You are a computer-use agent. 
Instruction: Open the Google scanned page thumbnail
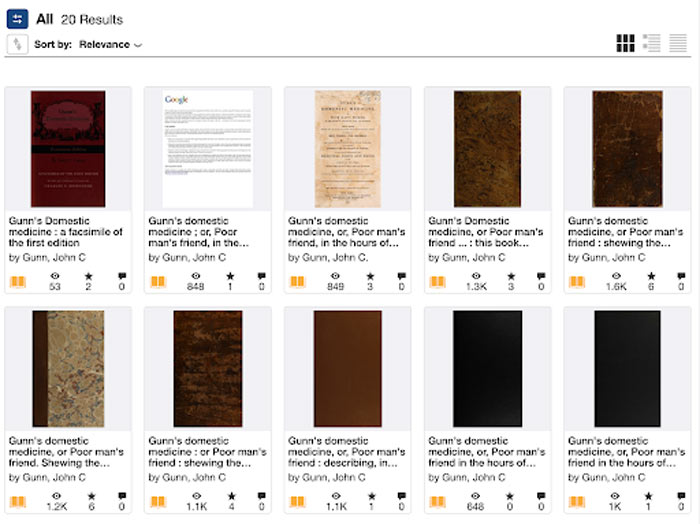click(208, 149)
